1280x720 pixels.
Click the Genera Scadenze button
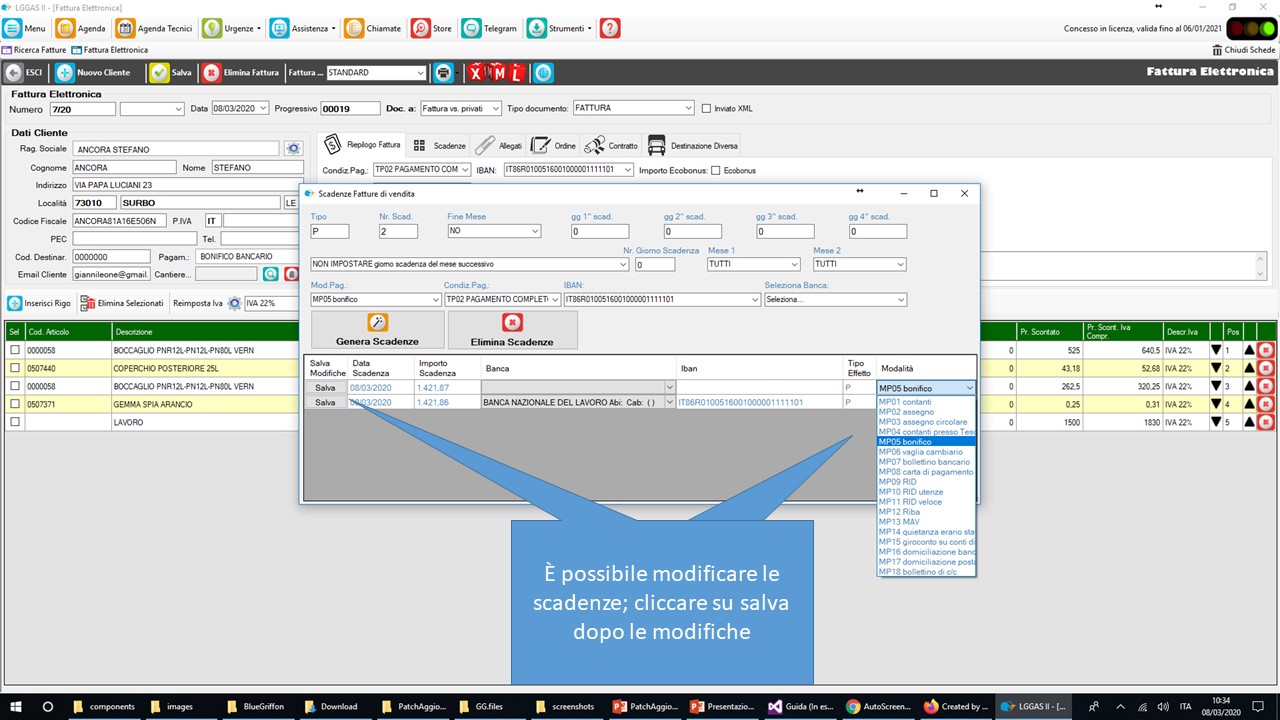(x=377, y=330)
